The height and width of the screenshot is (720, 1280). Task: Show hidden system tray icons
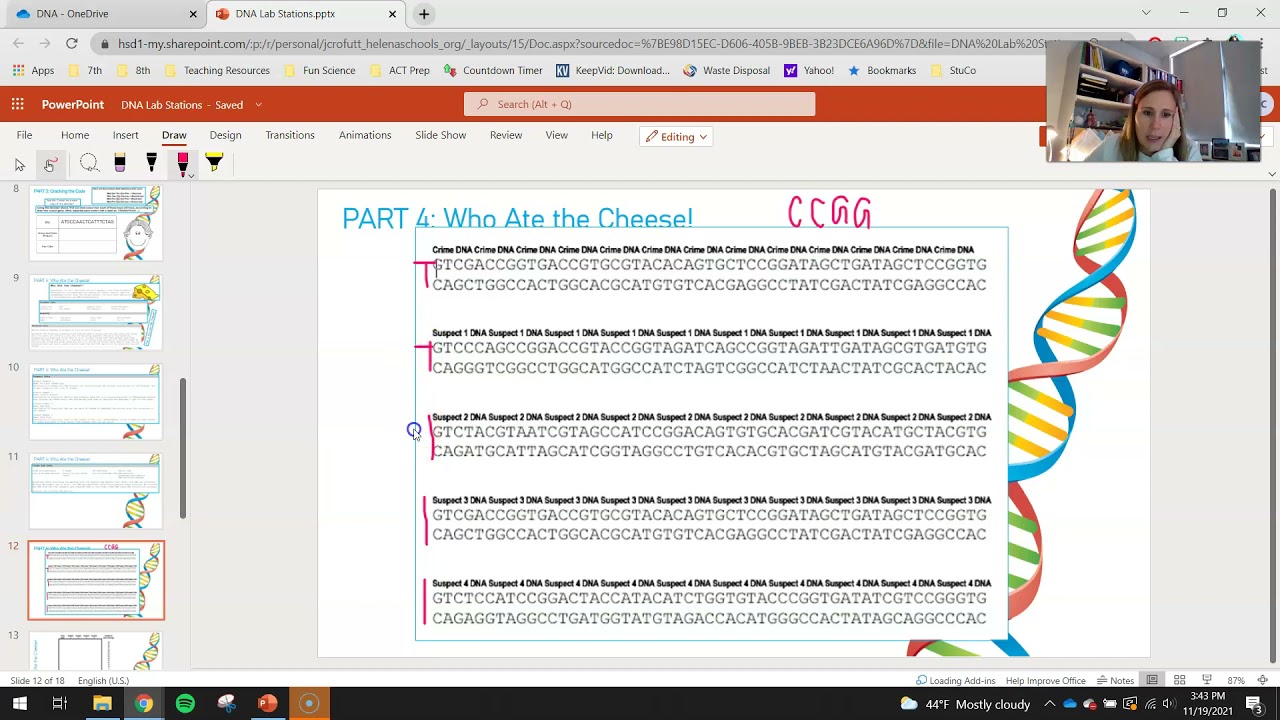(1049, 704)
